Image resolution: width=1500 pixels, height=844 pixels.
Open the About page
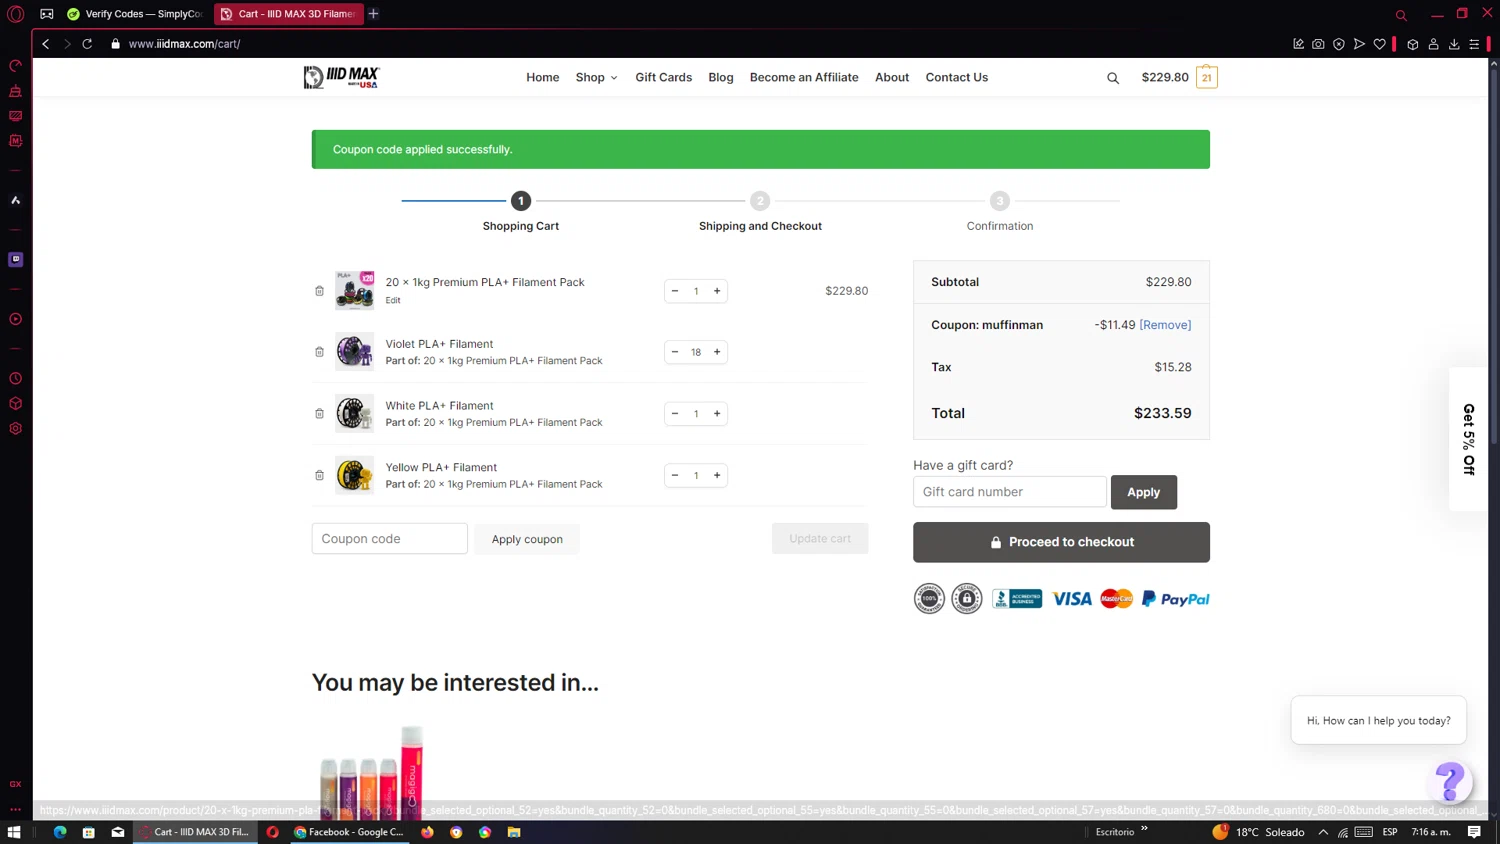pyautogui.click(x=892, y=77)
